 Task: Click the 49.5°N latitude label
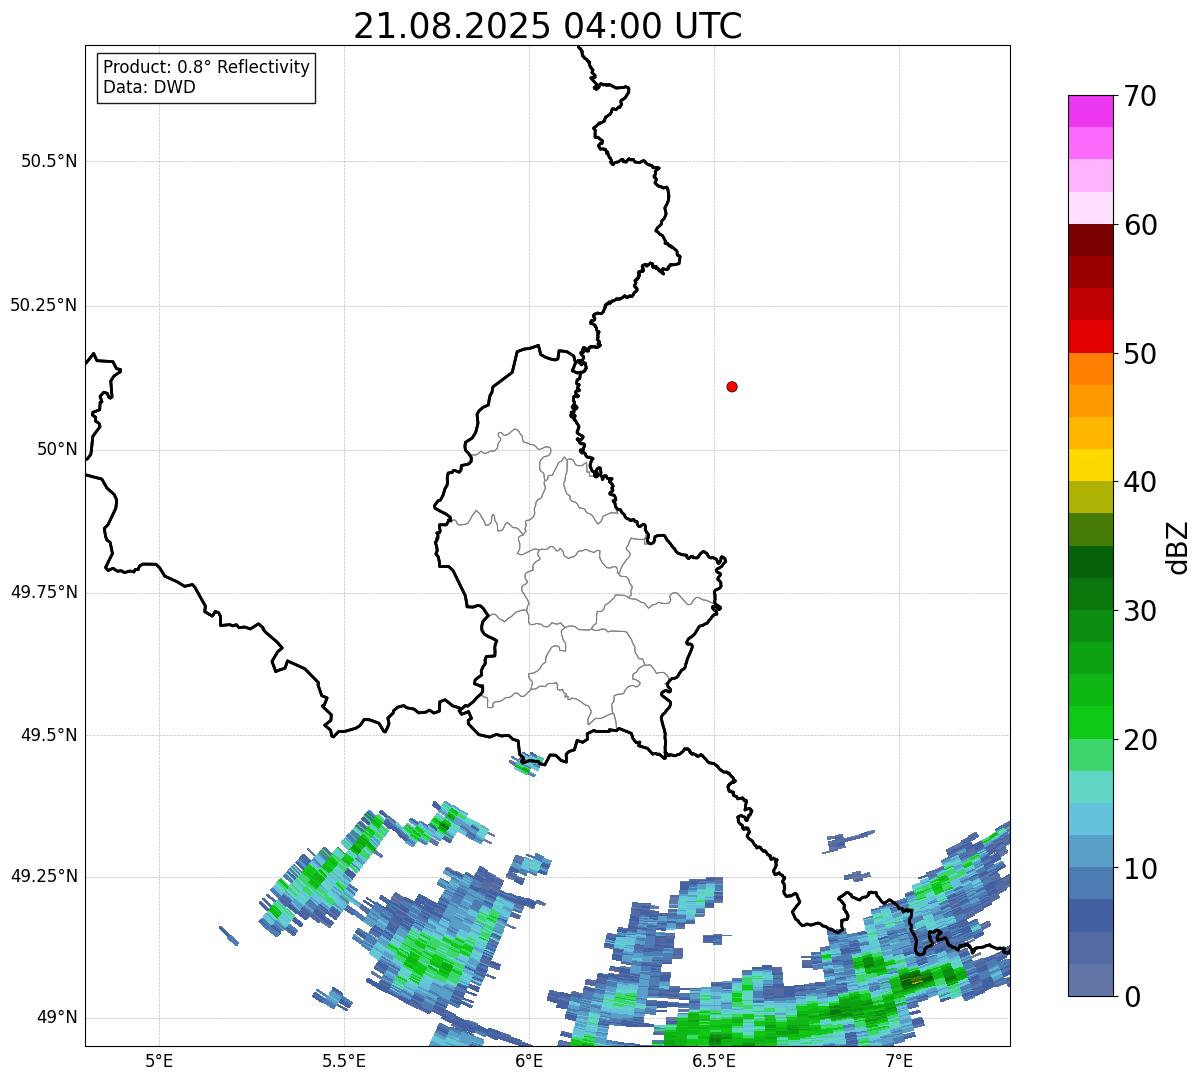click(x=49, y=735)
